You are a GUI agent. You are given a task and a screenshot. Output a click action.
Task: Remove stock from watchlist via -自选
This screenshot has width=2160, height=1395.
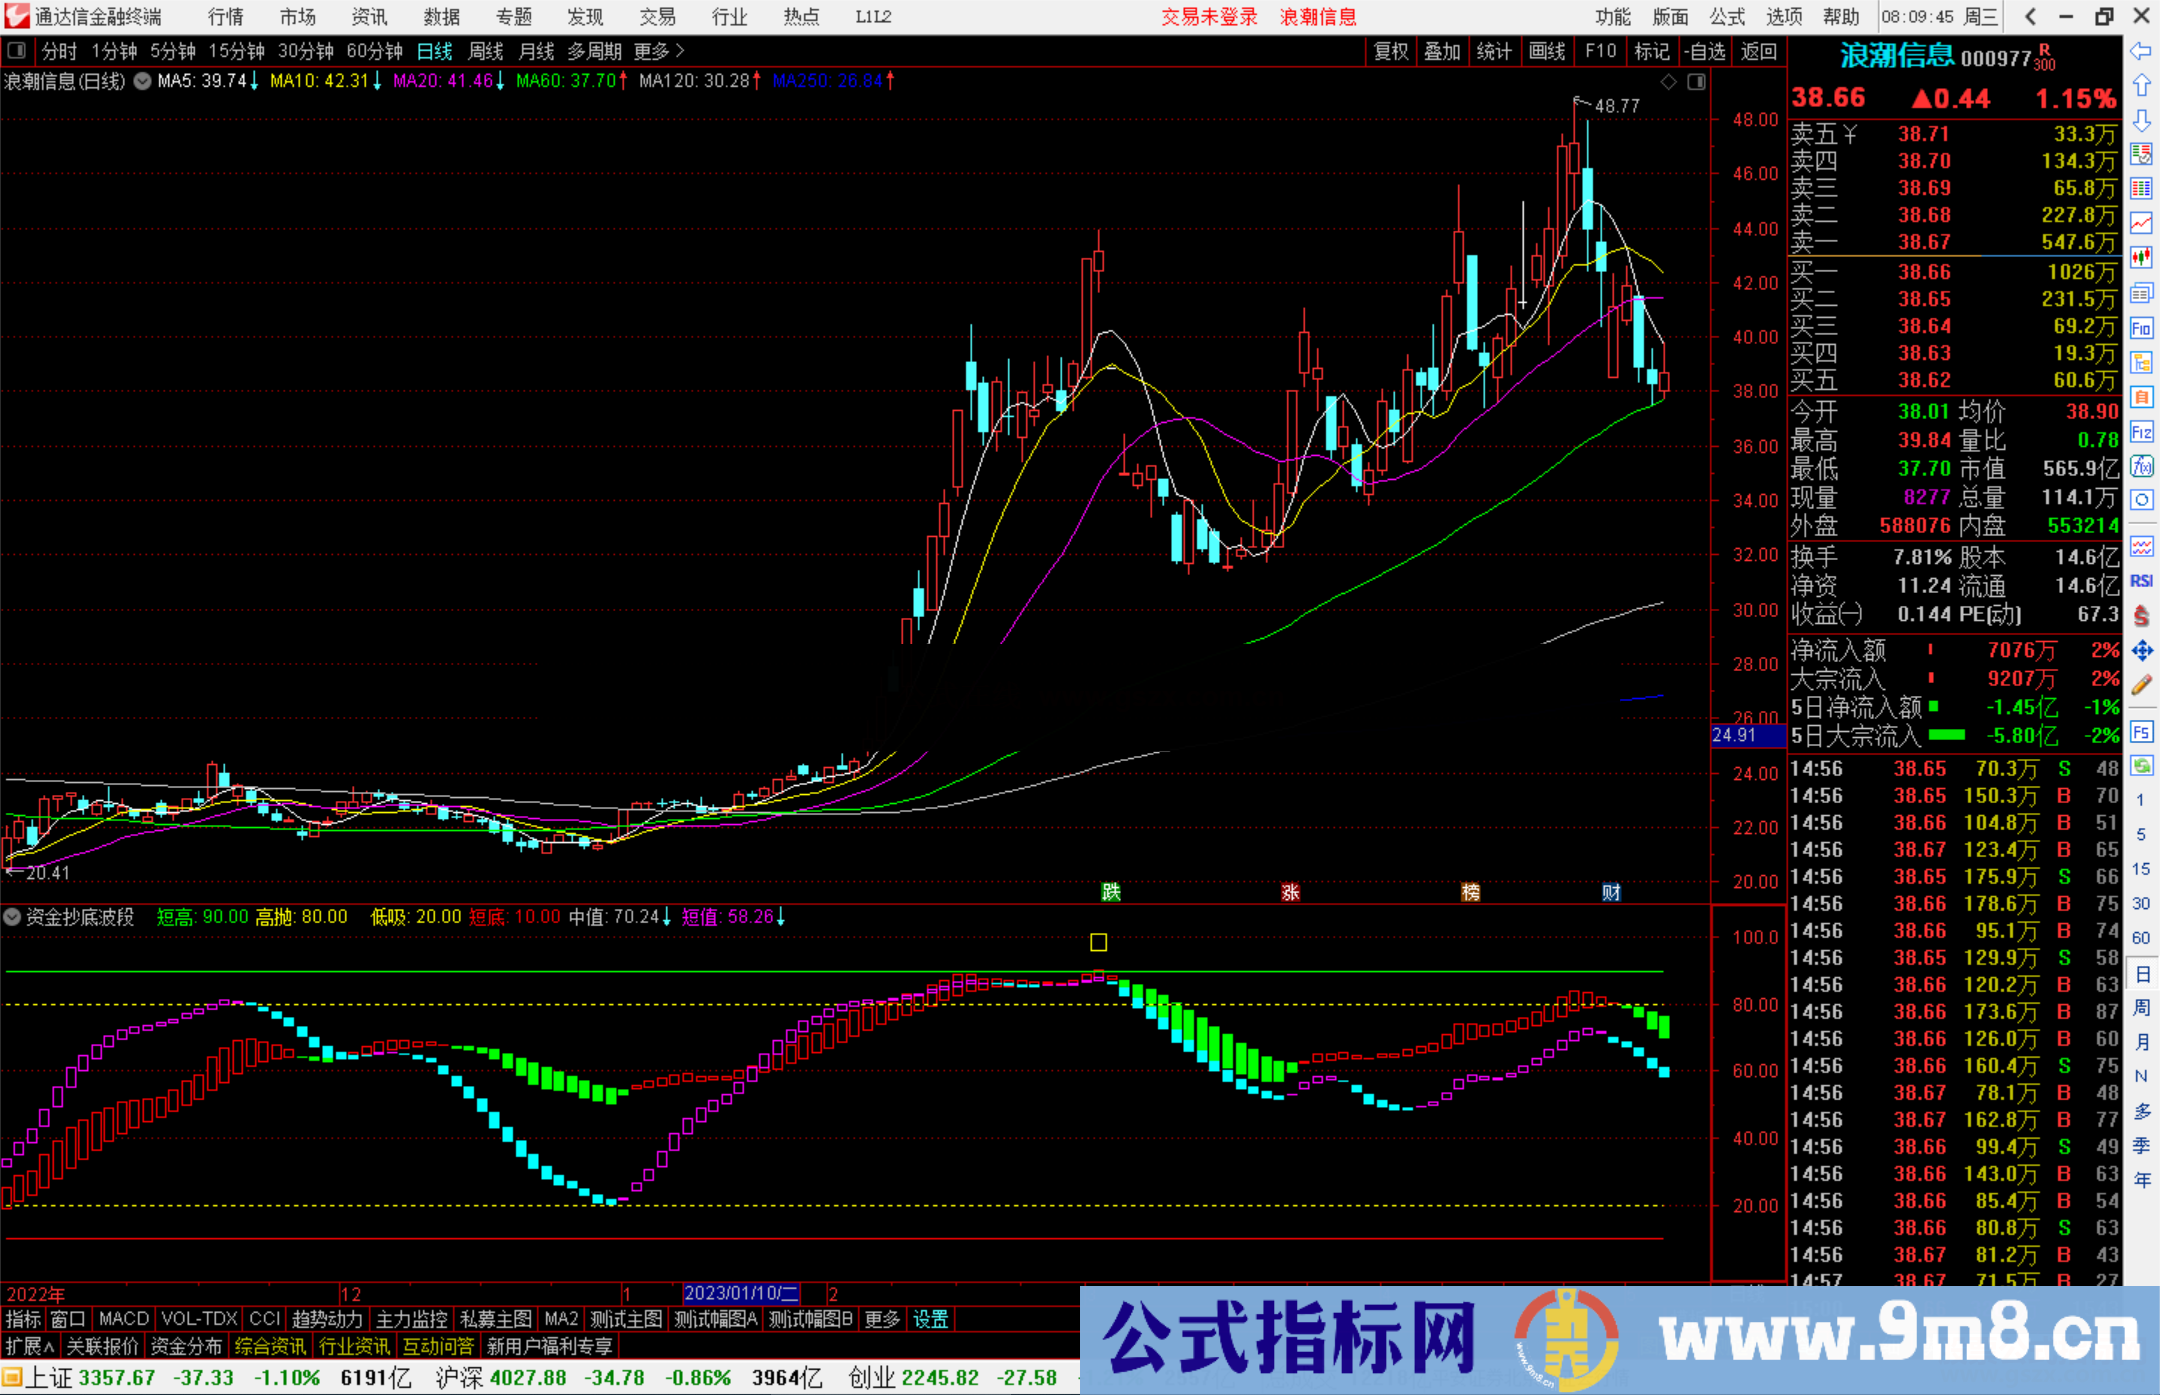click(1708, 51)
